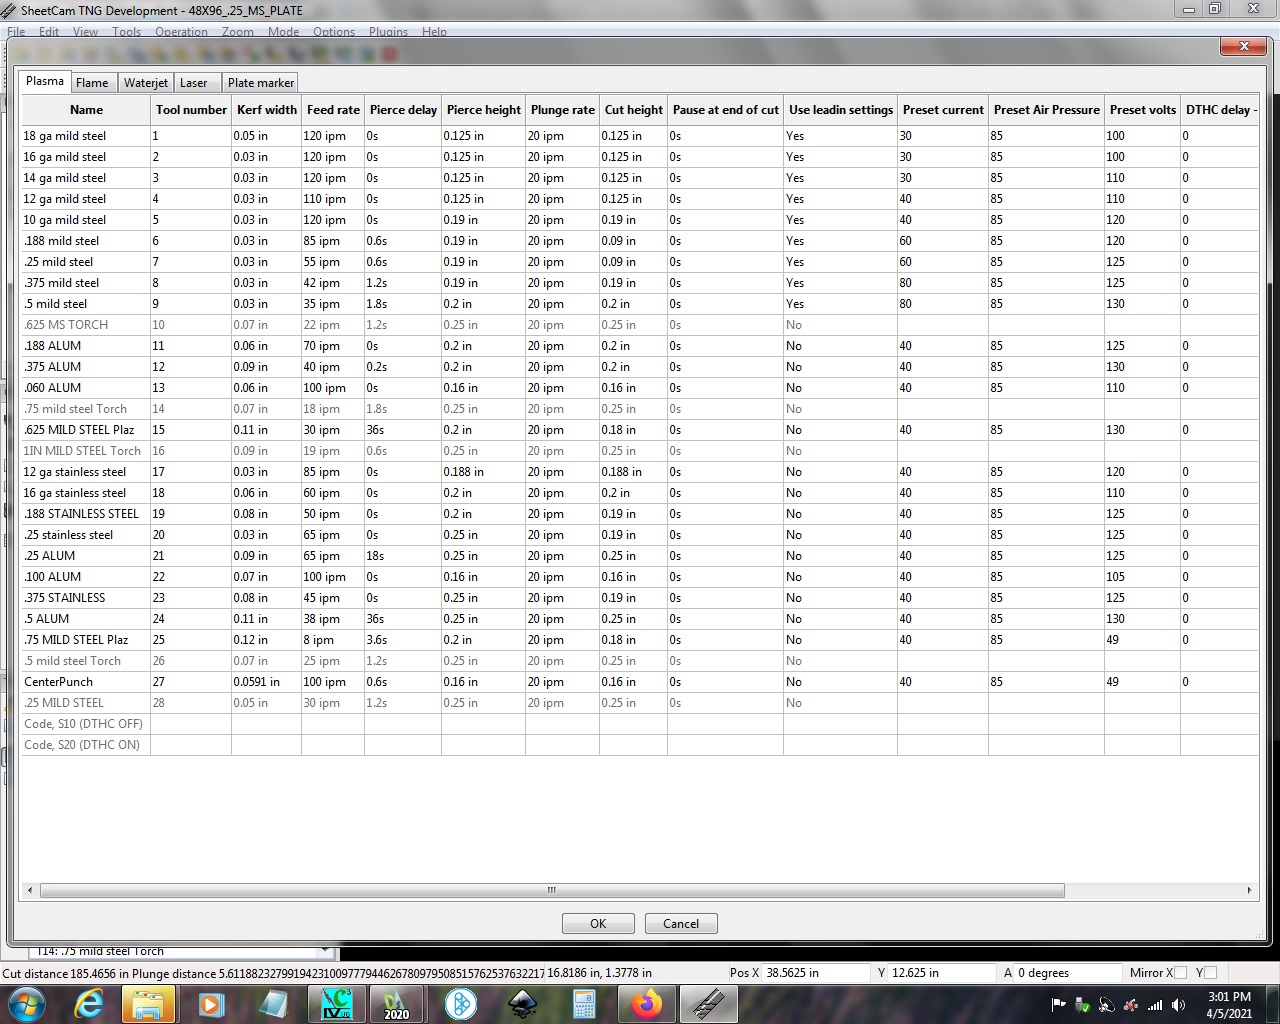Select the CenterPunch tool row

tap(59, 682)
